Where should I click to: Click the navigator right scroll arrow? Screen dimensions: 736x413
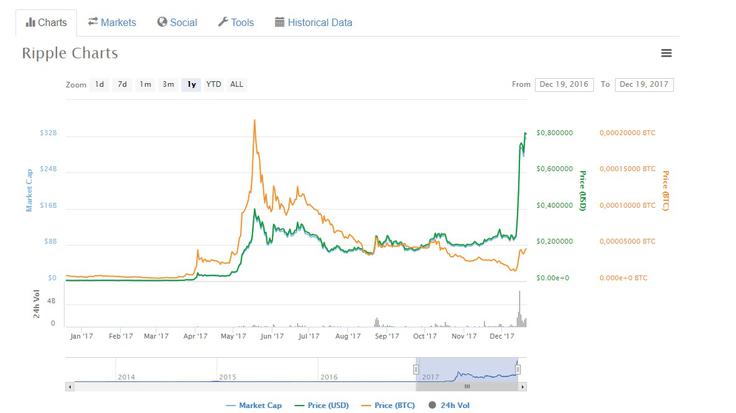522,387
